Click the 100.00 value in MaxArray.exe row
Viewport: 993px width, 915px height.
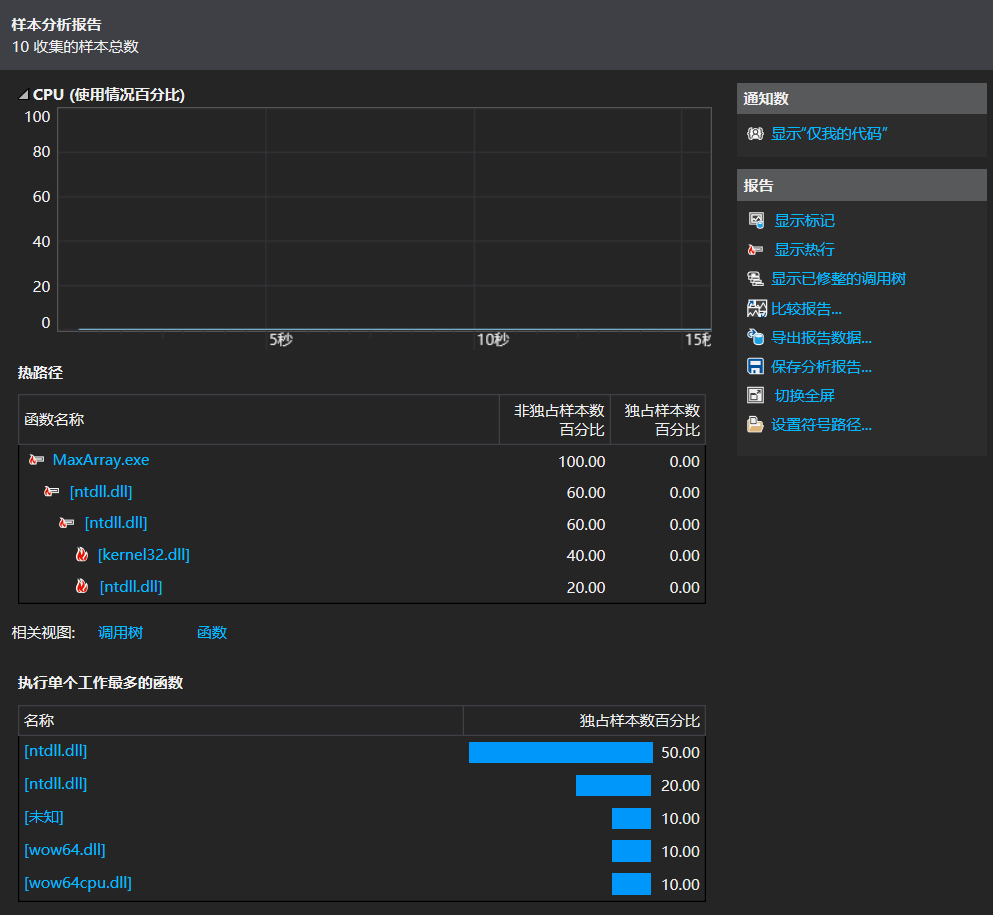click(581, 462)
